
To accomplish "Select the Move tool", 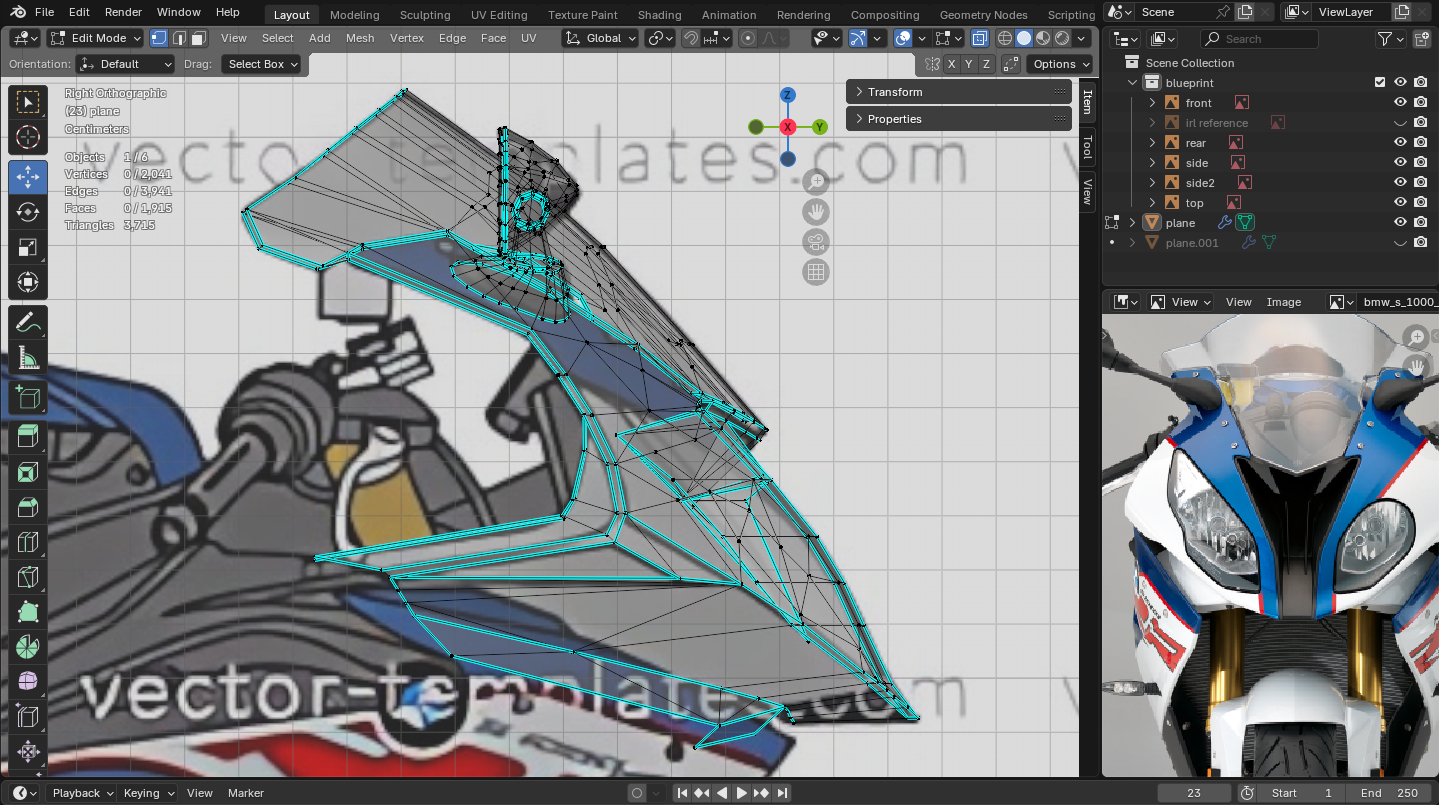I will (x=28, y=177).
